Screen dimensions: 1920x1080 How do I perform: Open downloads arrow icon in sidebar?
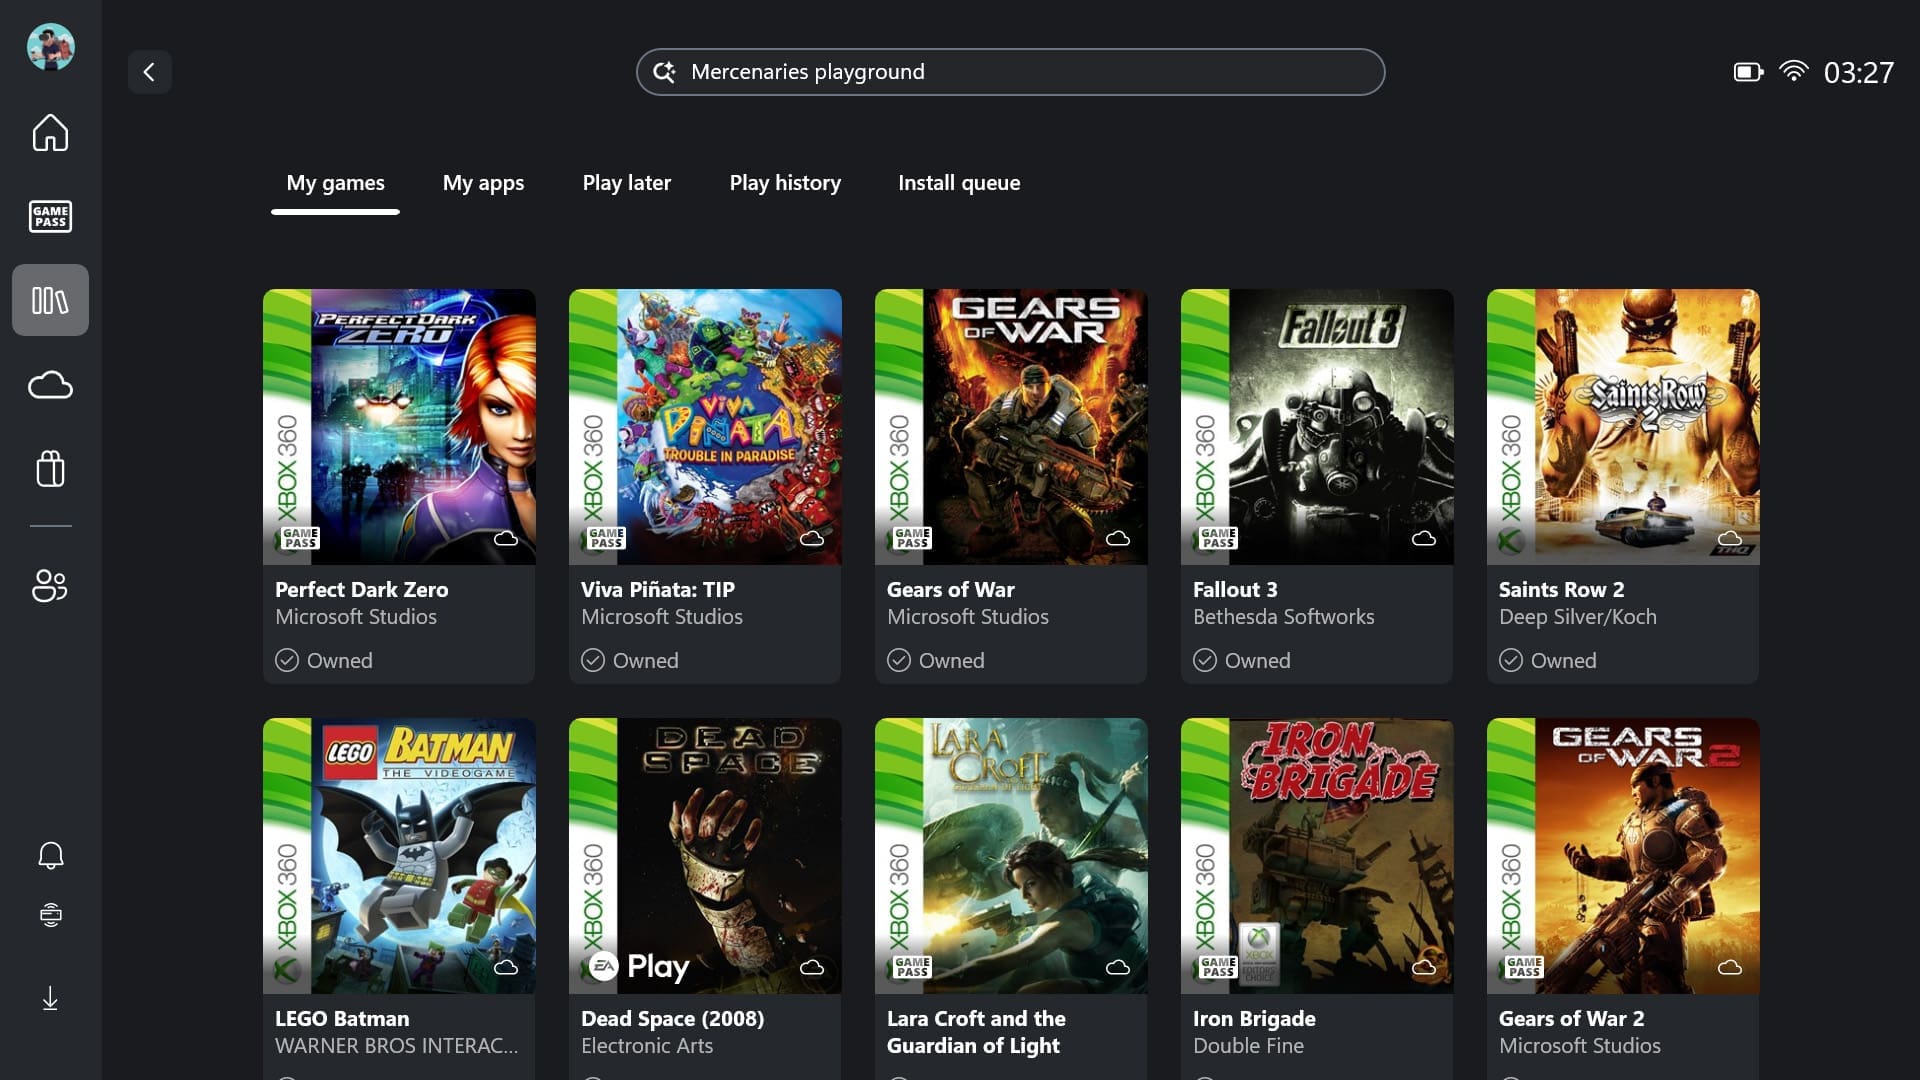point(50,998)
